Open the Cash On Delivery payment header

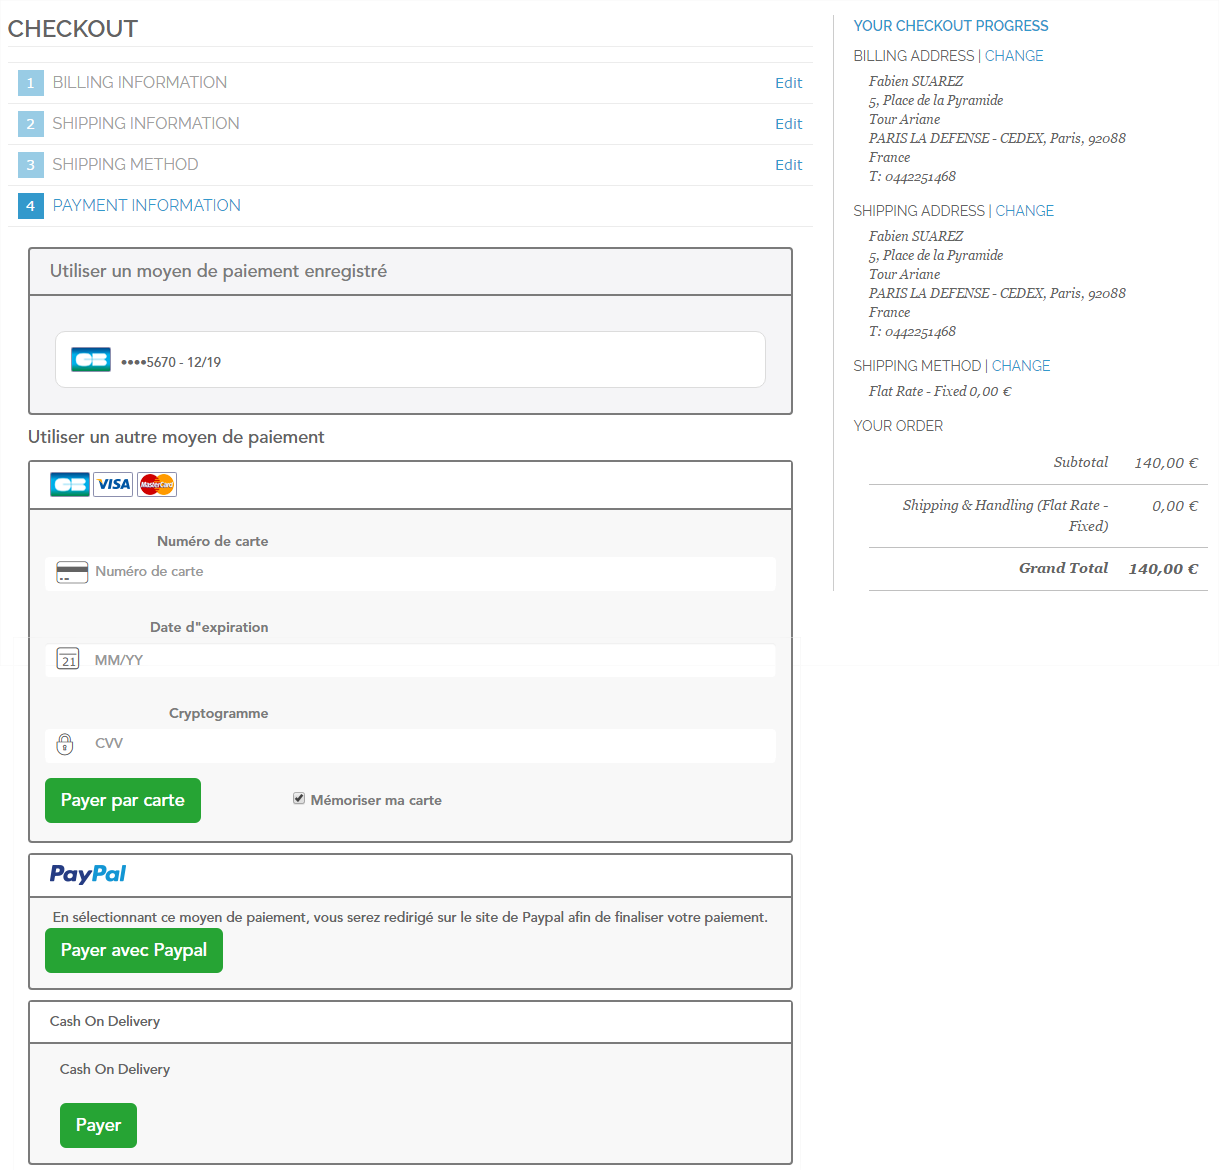click(x=105, y=1021)
